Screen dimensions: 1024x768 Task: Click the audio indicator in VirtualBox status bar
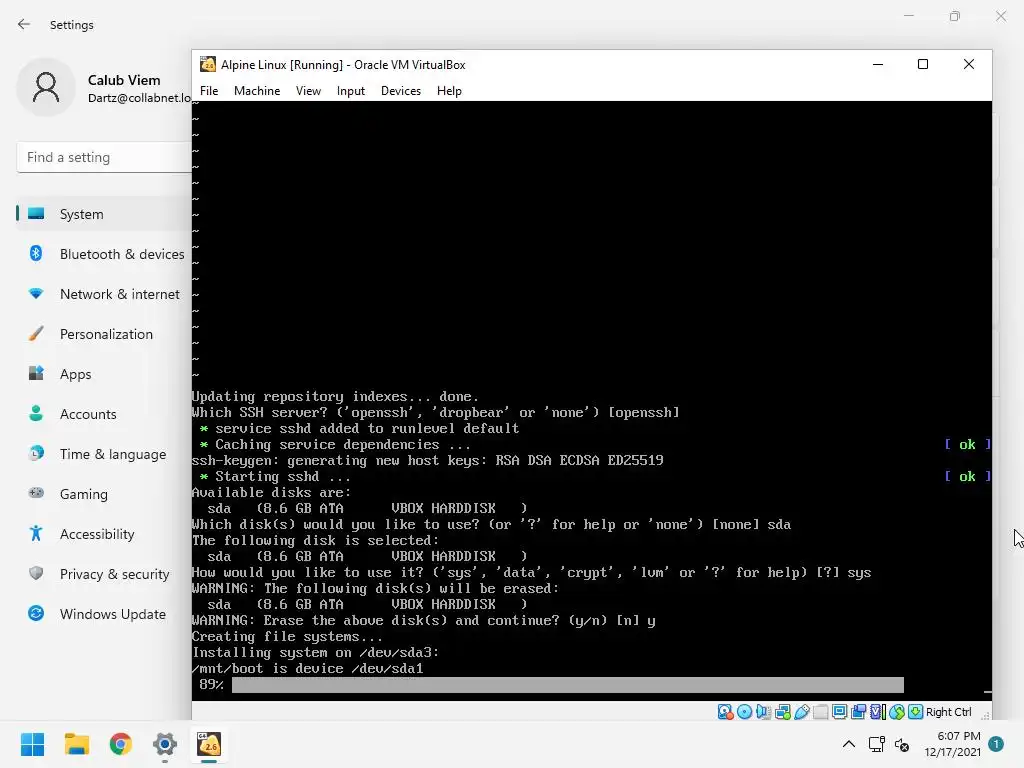tap(763, 712)
